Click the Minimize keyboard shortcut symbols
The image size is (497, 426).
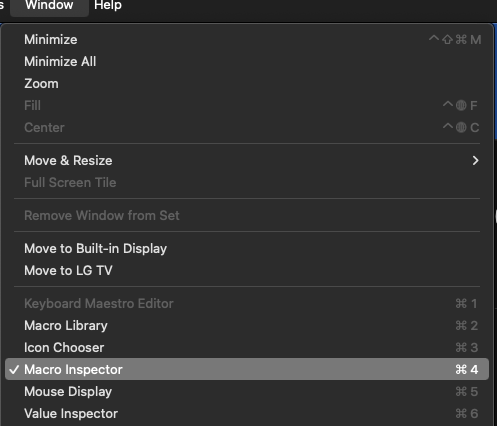[455, 40]
